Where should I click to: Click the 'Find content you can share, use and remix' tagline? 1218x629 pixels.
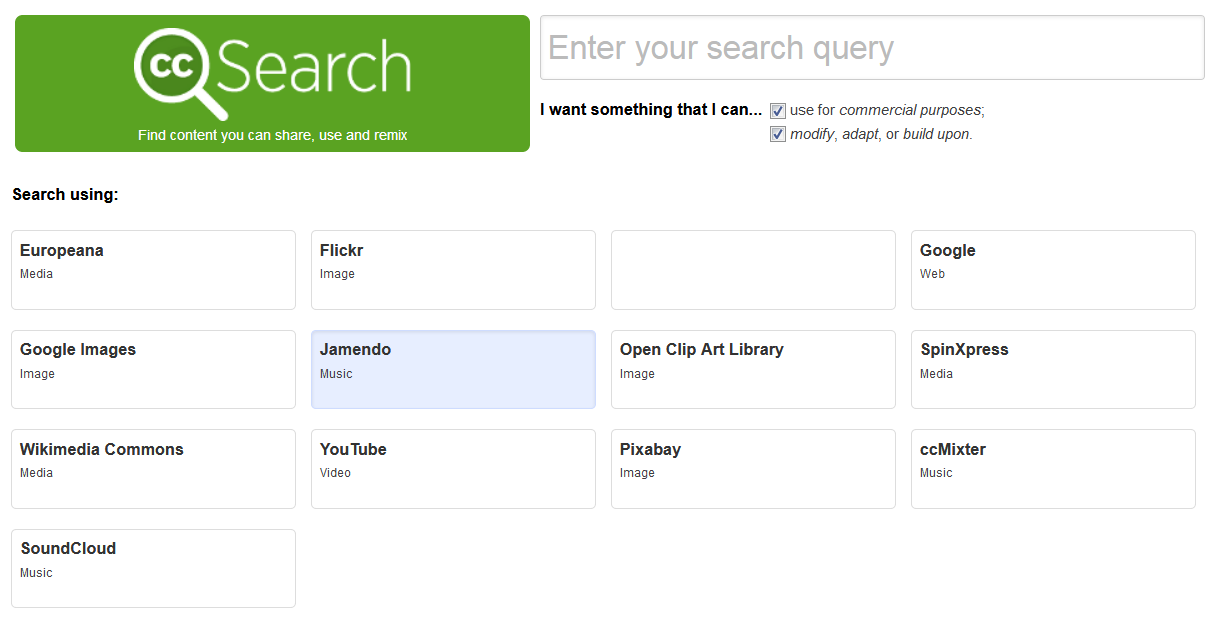point(273,135)
